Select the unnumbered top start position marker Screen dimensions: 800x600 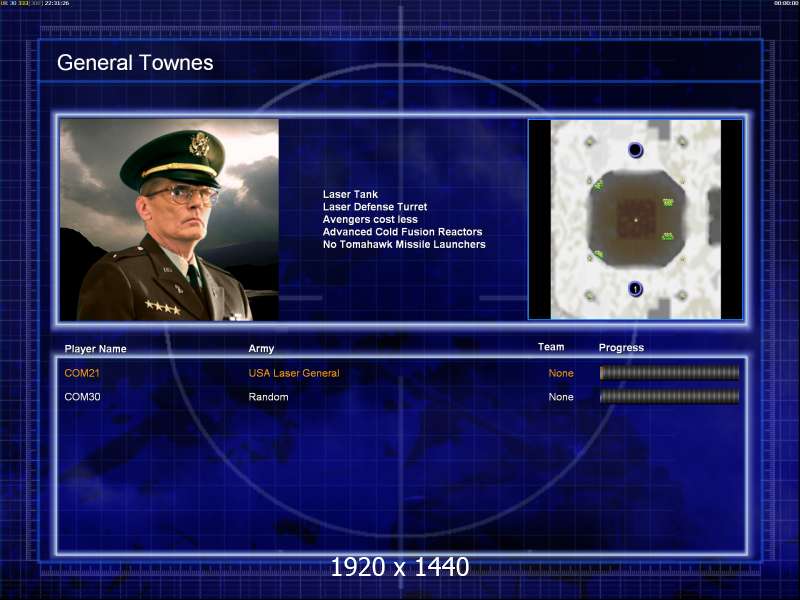pos(635,150)
